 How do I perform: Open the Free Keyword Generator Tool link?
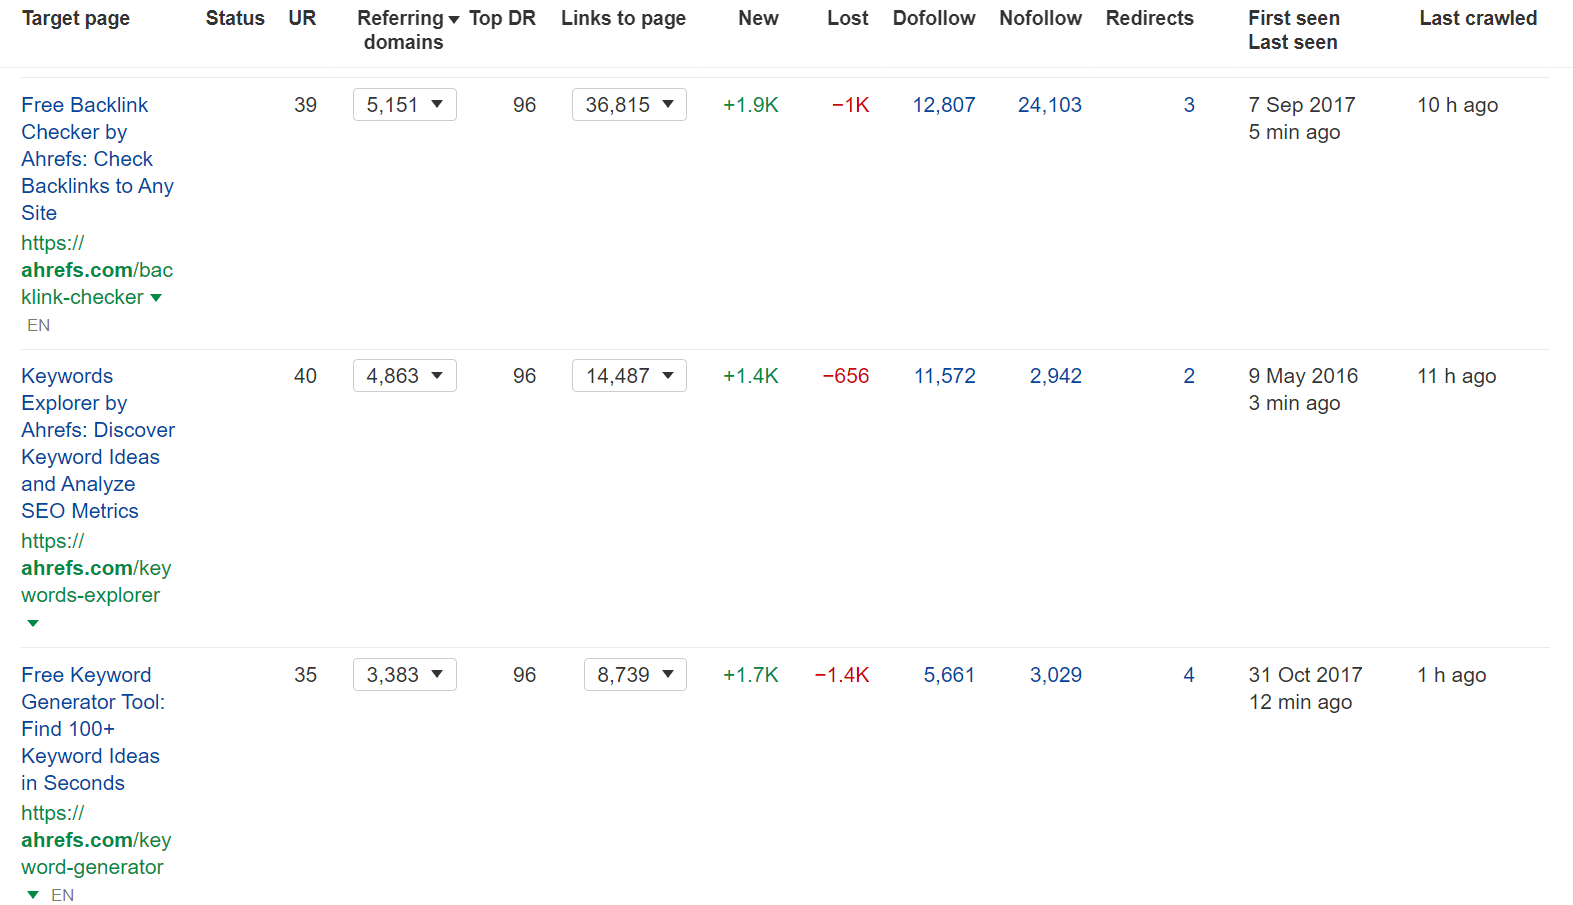tap(92, 728)
